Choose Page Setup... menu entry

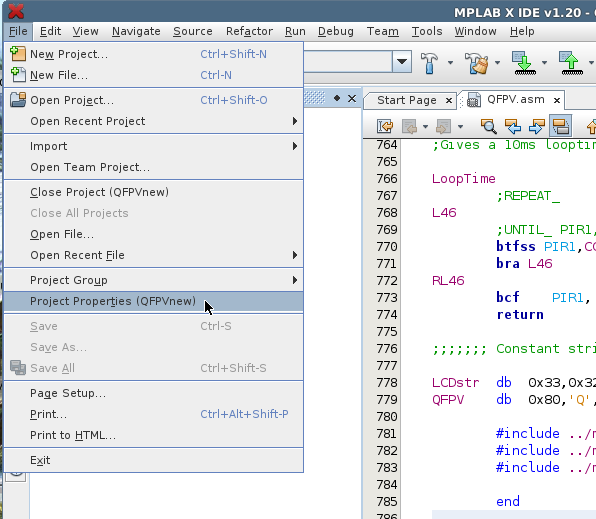point(154,393)
